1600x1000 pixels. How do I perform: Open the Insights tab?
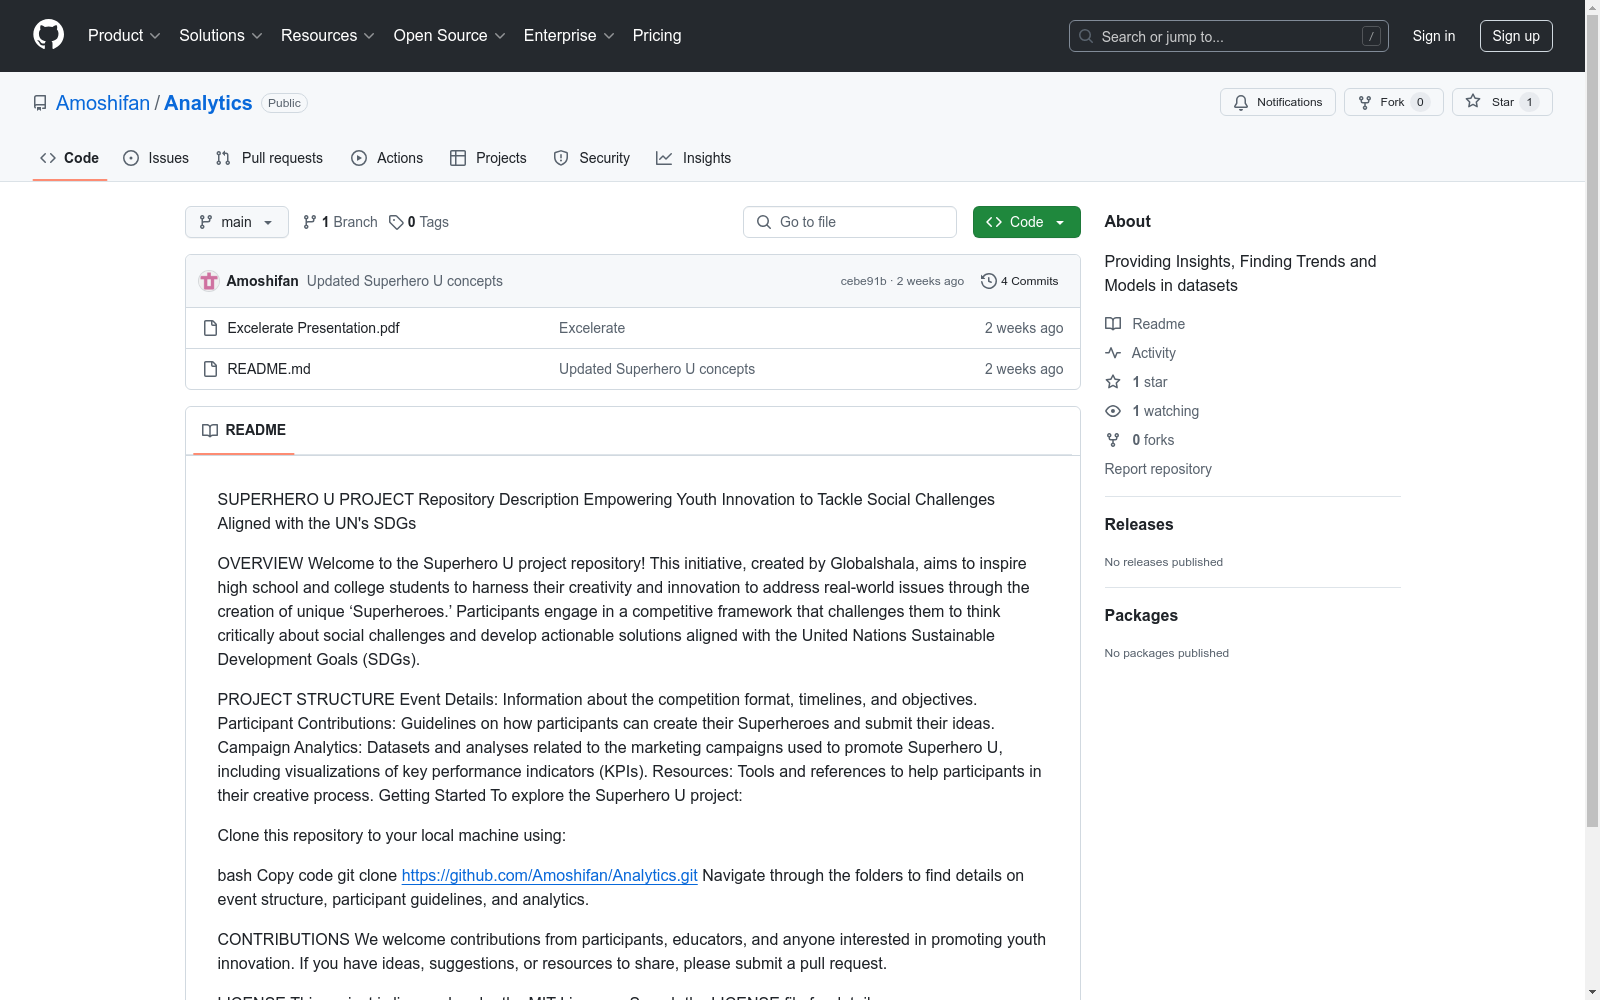pos(694,158)
